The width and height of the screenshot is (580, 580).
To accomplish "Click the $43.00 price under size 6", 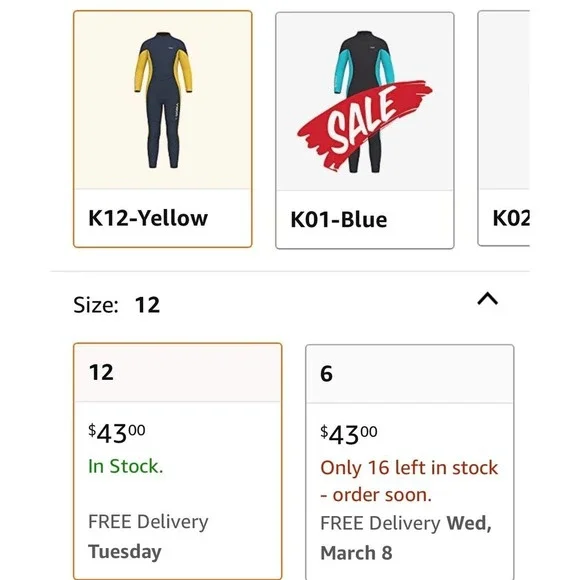I will (348, 435).
